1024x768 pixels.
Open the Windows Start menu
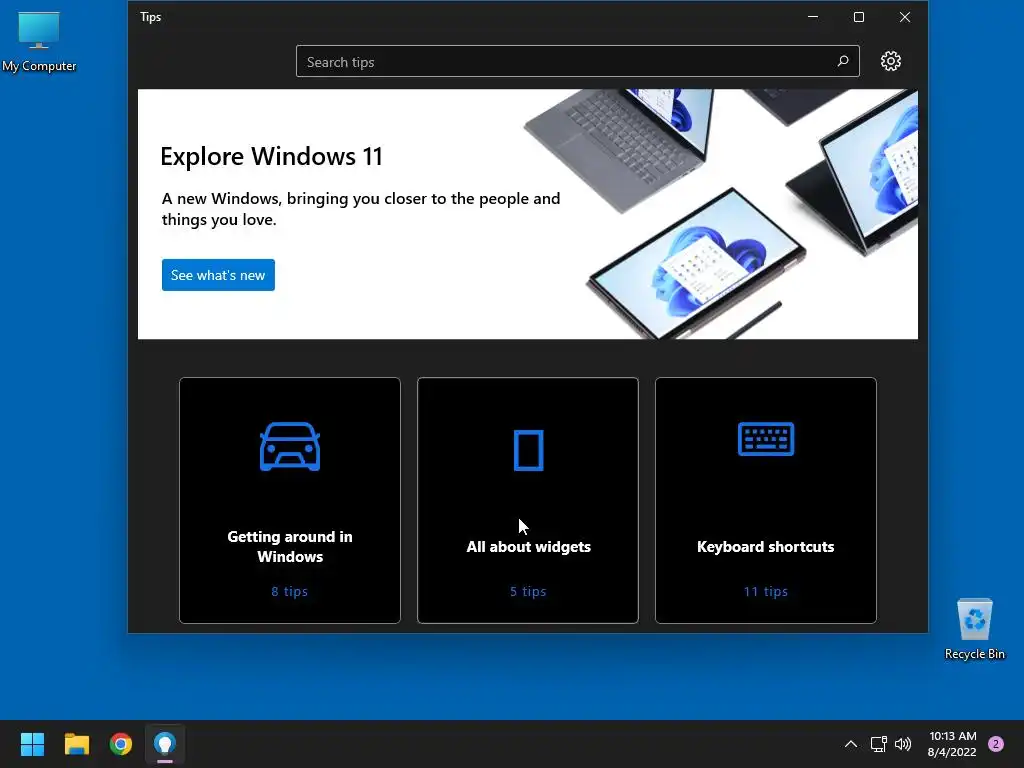[x=32, y=744]
